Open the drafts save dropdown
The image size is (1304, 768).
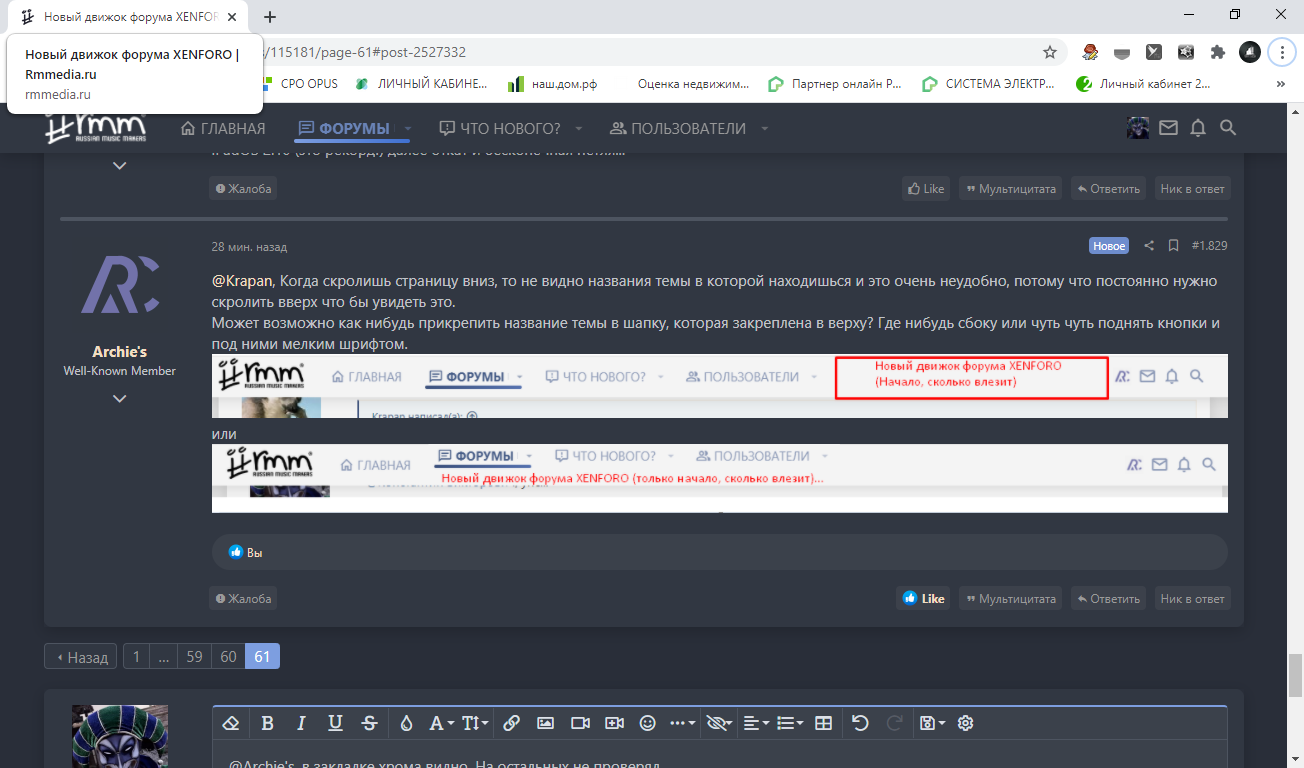932,723
